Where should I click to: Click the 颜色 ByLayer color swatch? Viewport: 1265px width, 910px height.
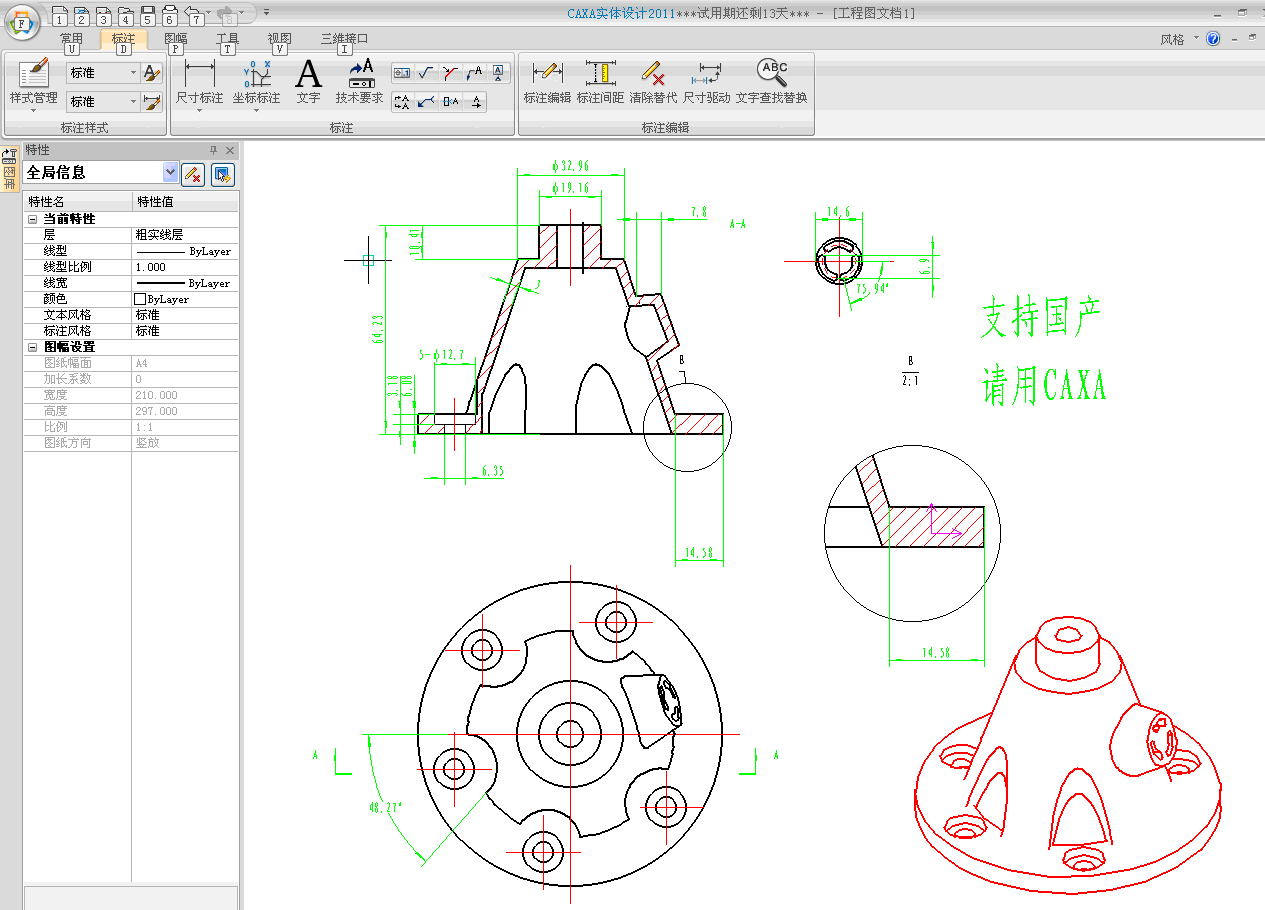(x=140, y=299)
